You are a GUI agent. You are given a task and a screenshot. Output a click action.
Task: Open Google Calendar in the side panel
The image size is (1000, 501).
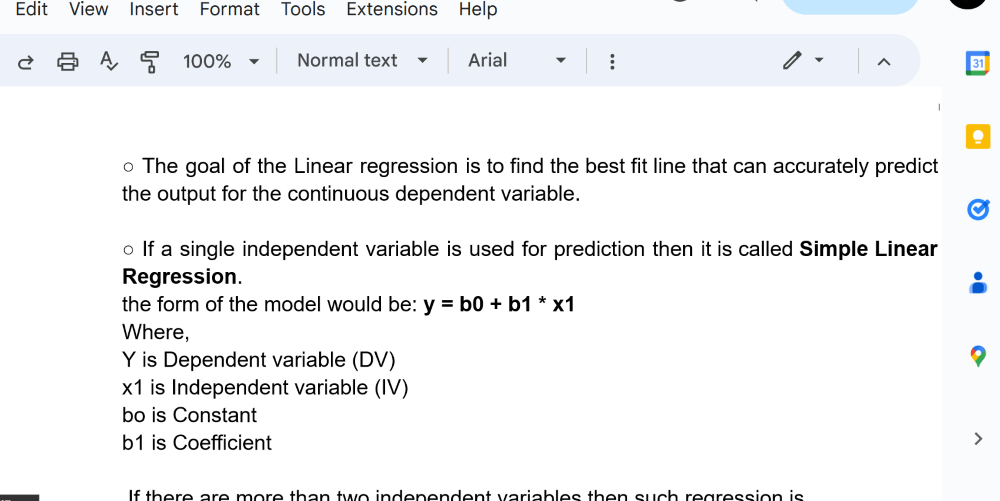click(978, 64)
